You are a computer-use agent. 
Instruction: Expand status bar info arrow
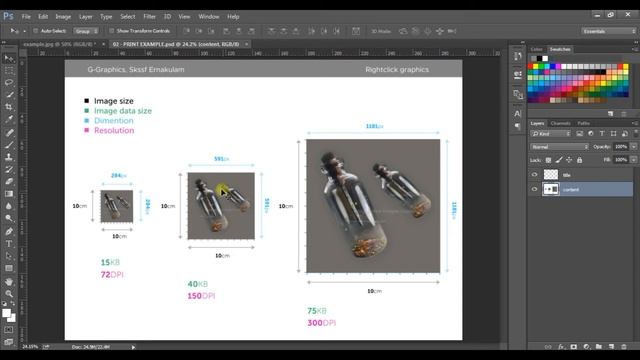coord(133,347)
